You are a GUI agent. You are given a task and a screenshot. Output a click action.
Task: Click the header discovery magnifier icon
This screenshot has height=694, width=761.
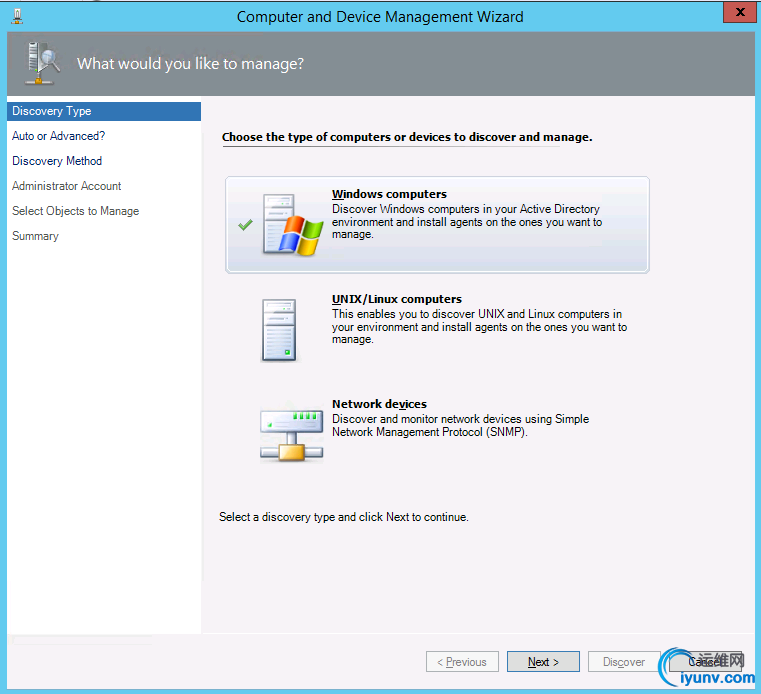[43, 63]
